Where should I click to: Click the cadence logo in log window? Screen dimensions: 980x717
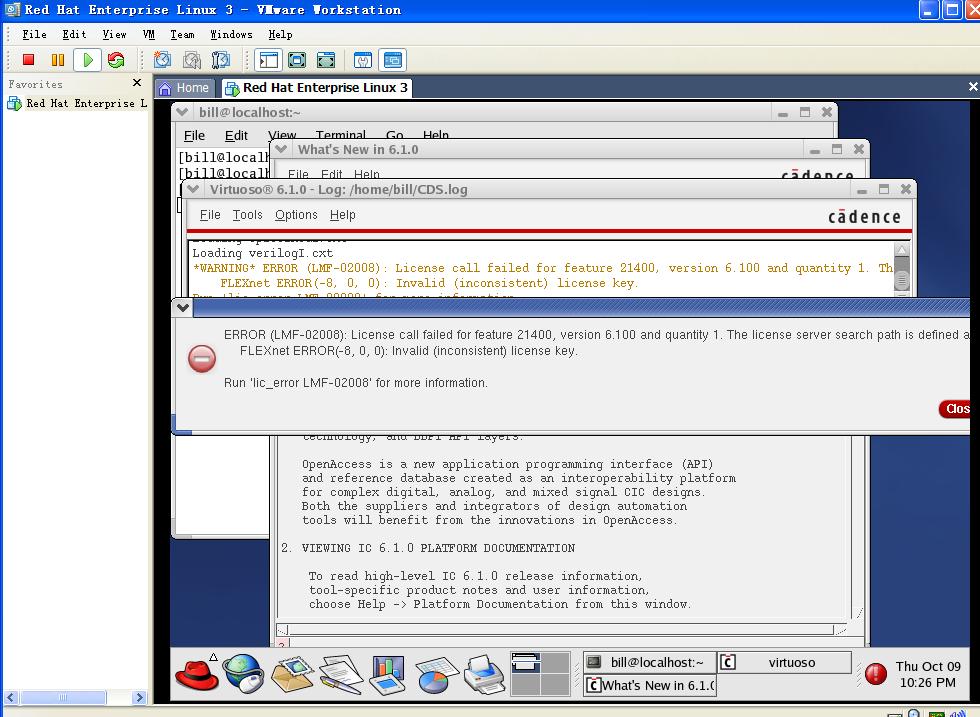[x=864, y=216]
